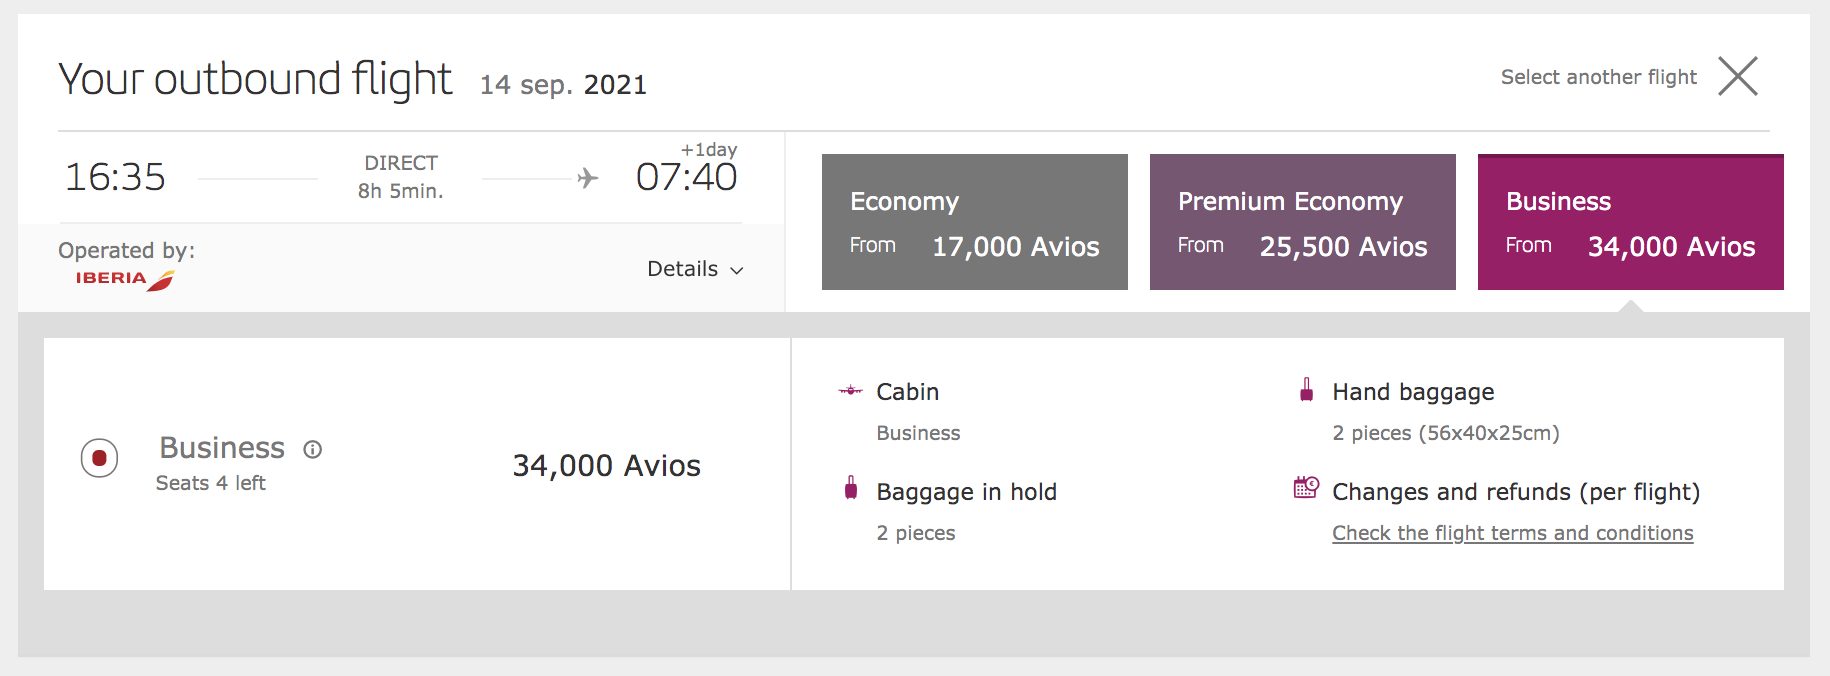Click the Cabin airplane icon
The height and width of the screenshot is (676, 1830).
coord(850,391)
